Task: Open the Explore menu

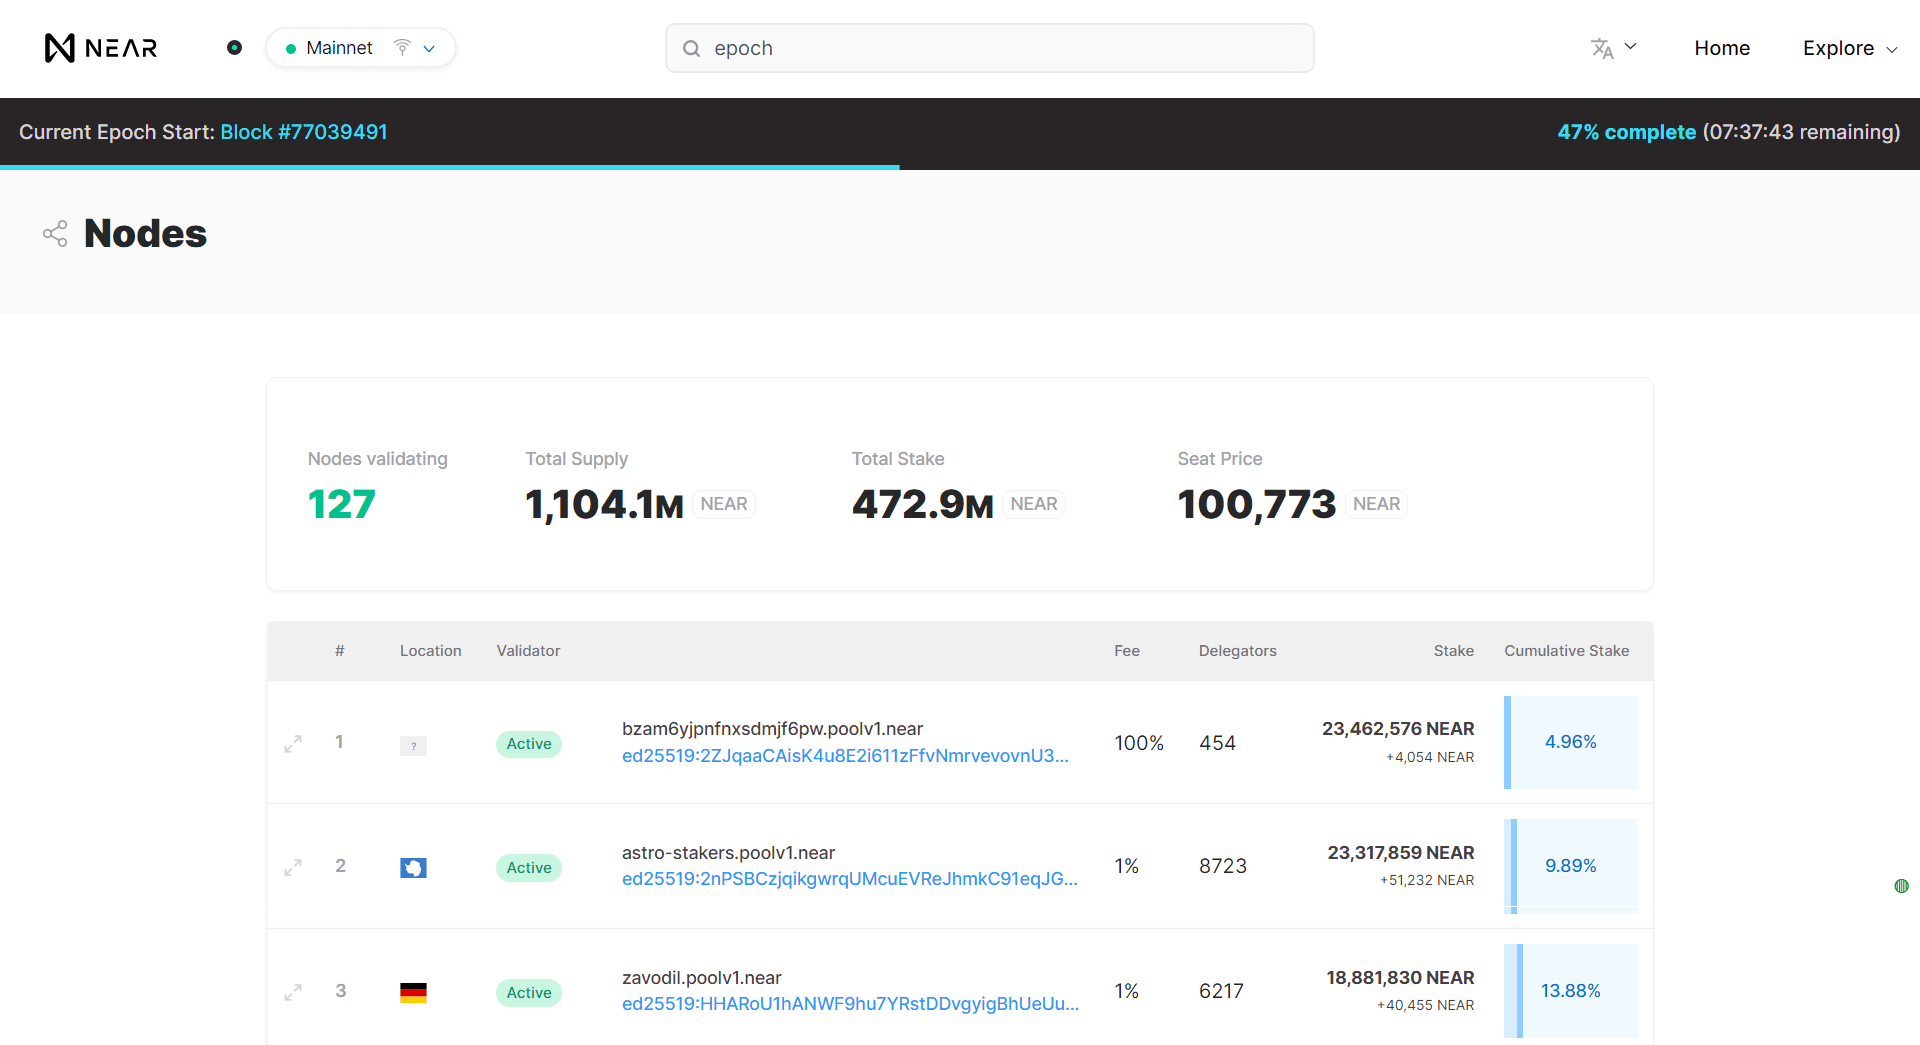Action: pos(1850,48)
